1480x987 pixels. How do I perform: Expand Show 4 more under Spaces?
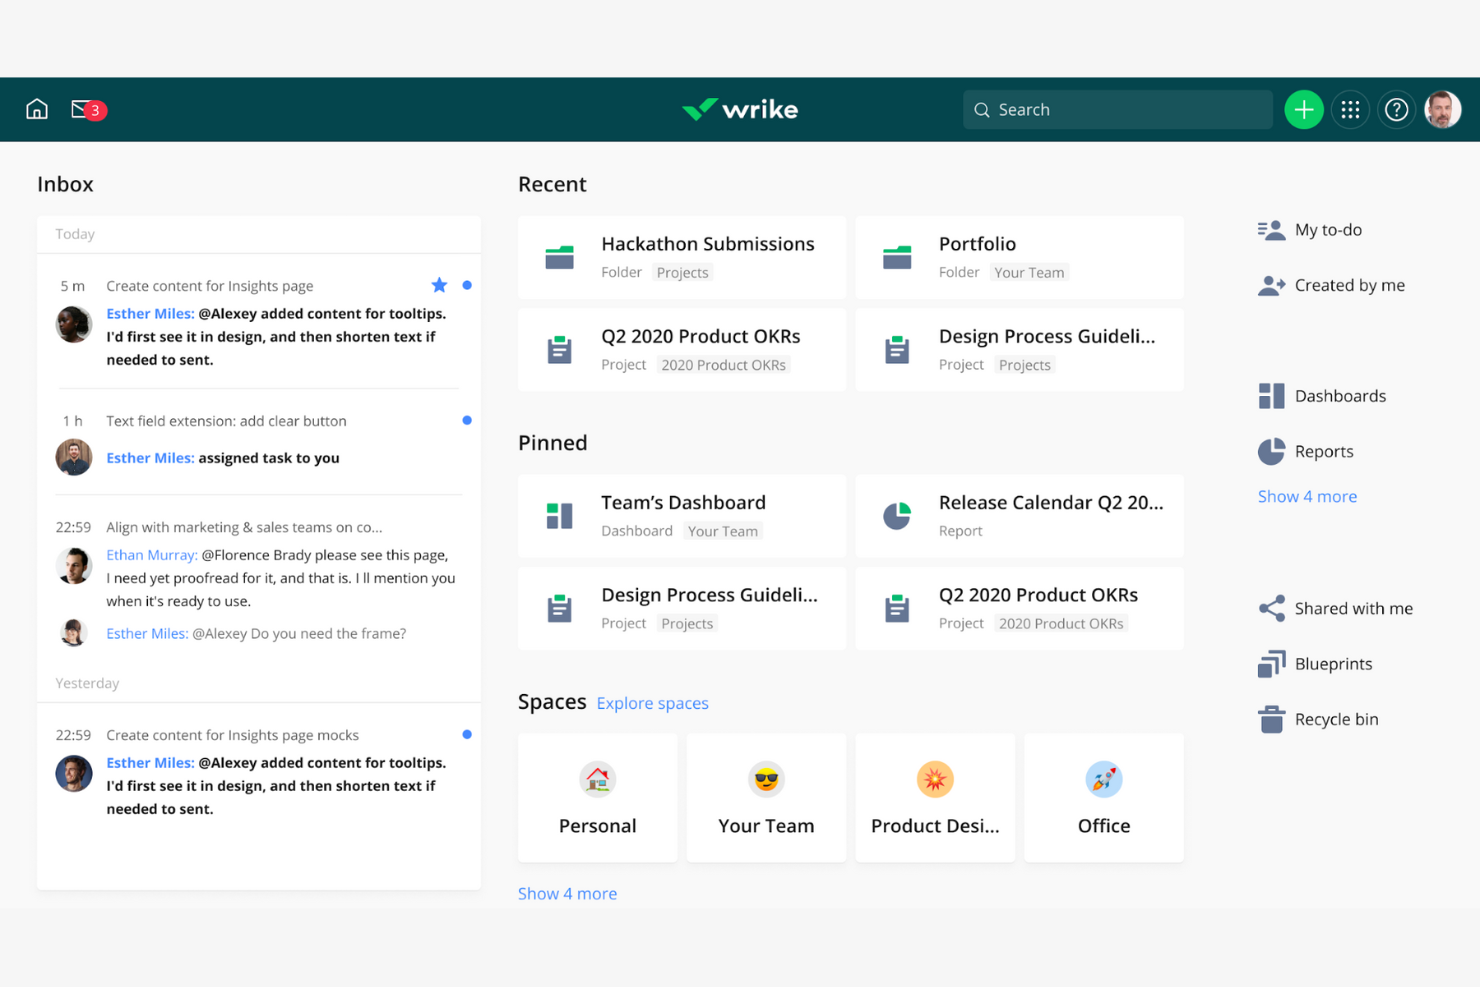tap(567, 893)
